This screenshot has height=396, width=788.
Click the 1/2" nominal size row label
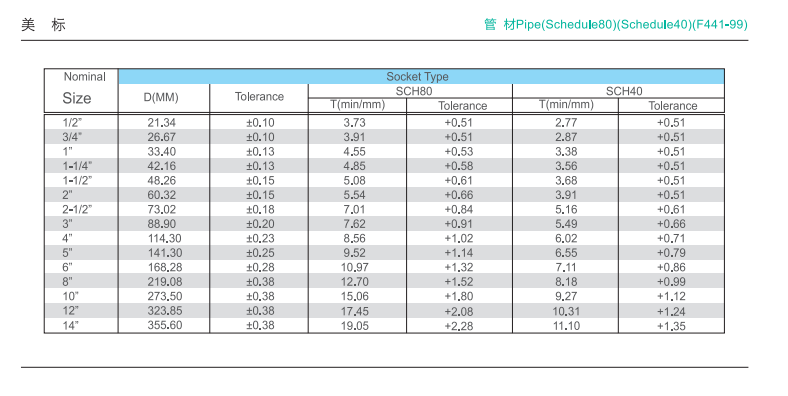[x=72, y=122]
